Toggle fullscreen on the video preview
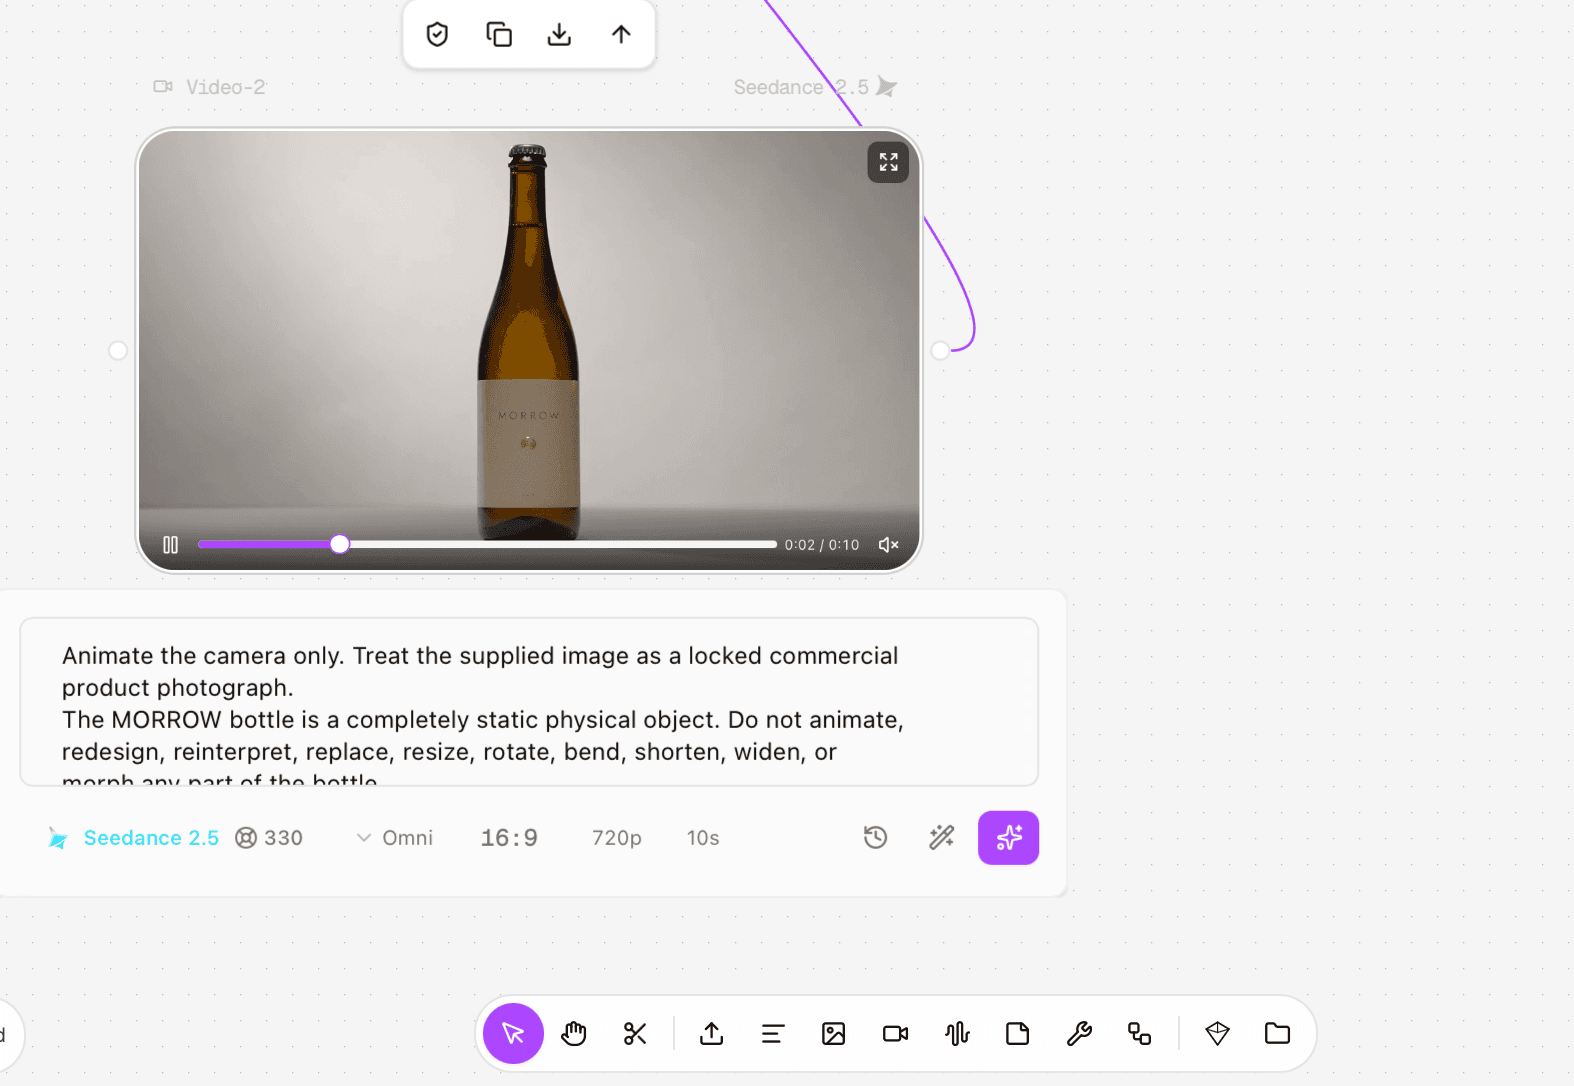The image size is (1574, 1086). [888, 162]
